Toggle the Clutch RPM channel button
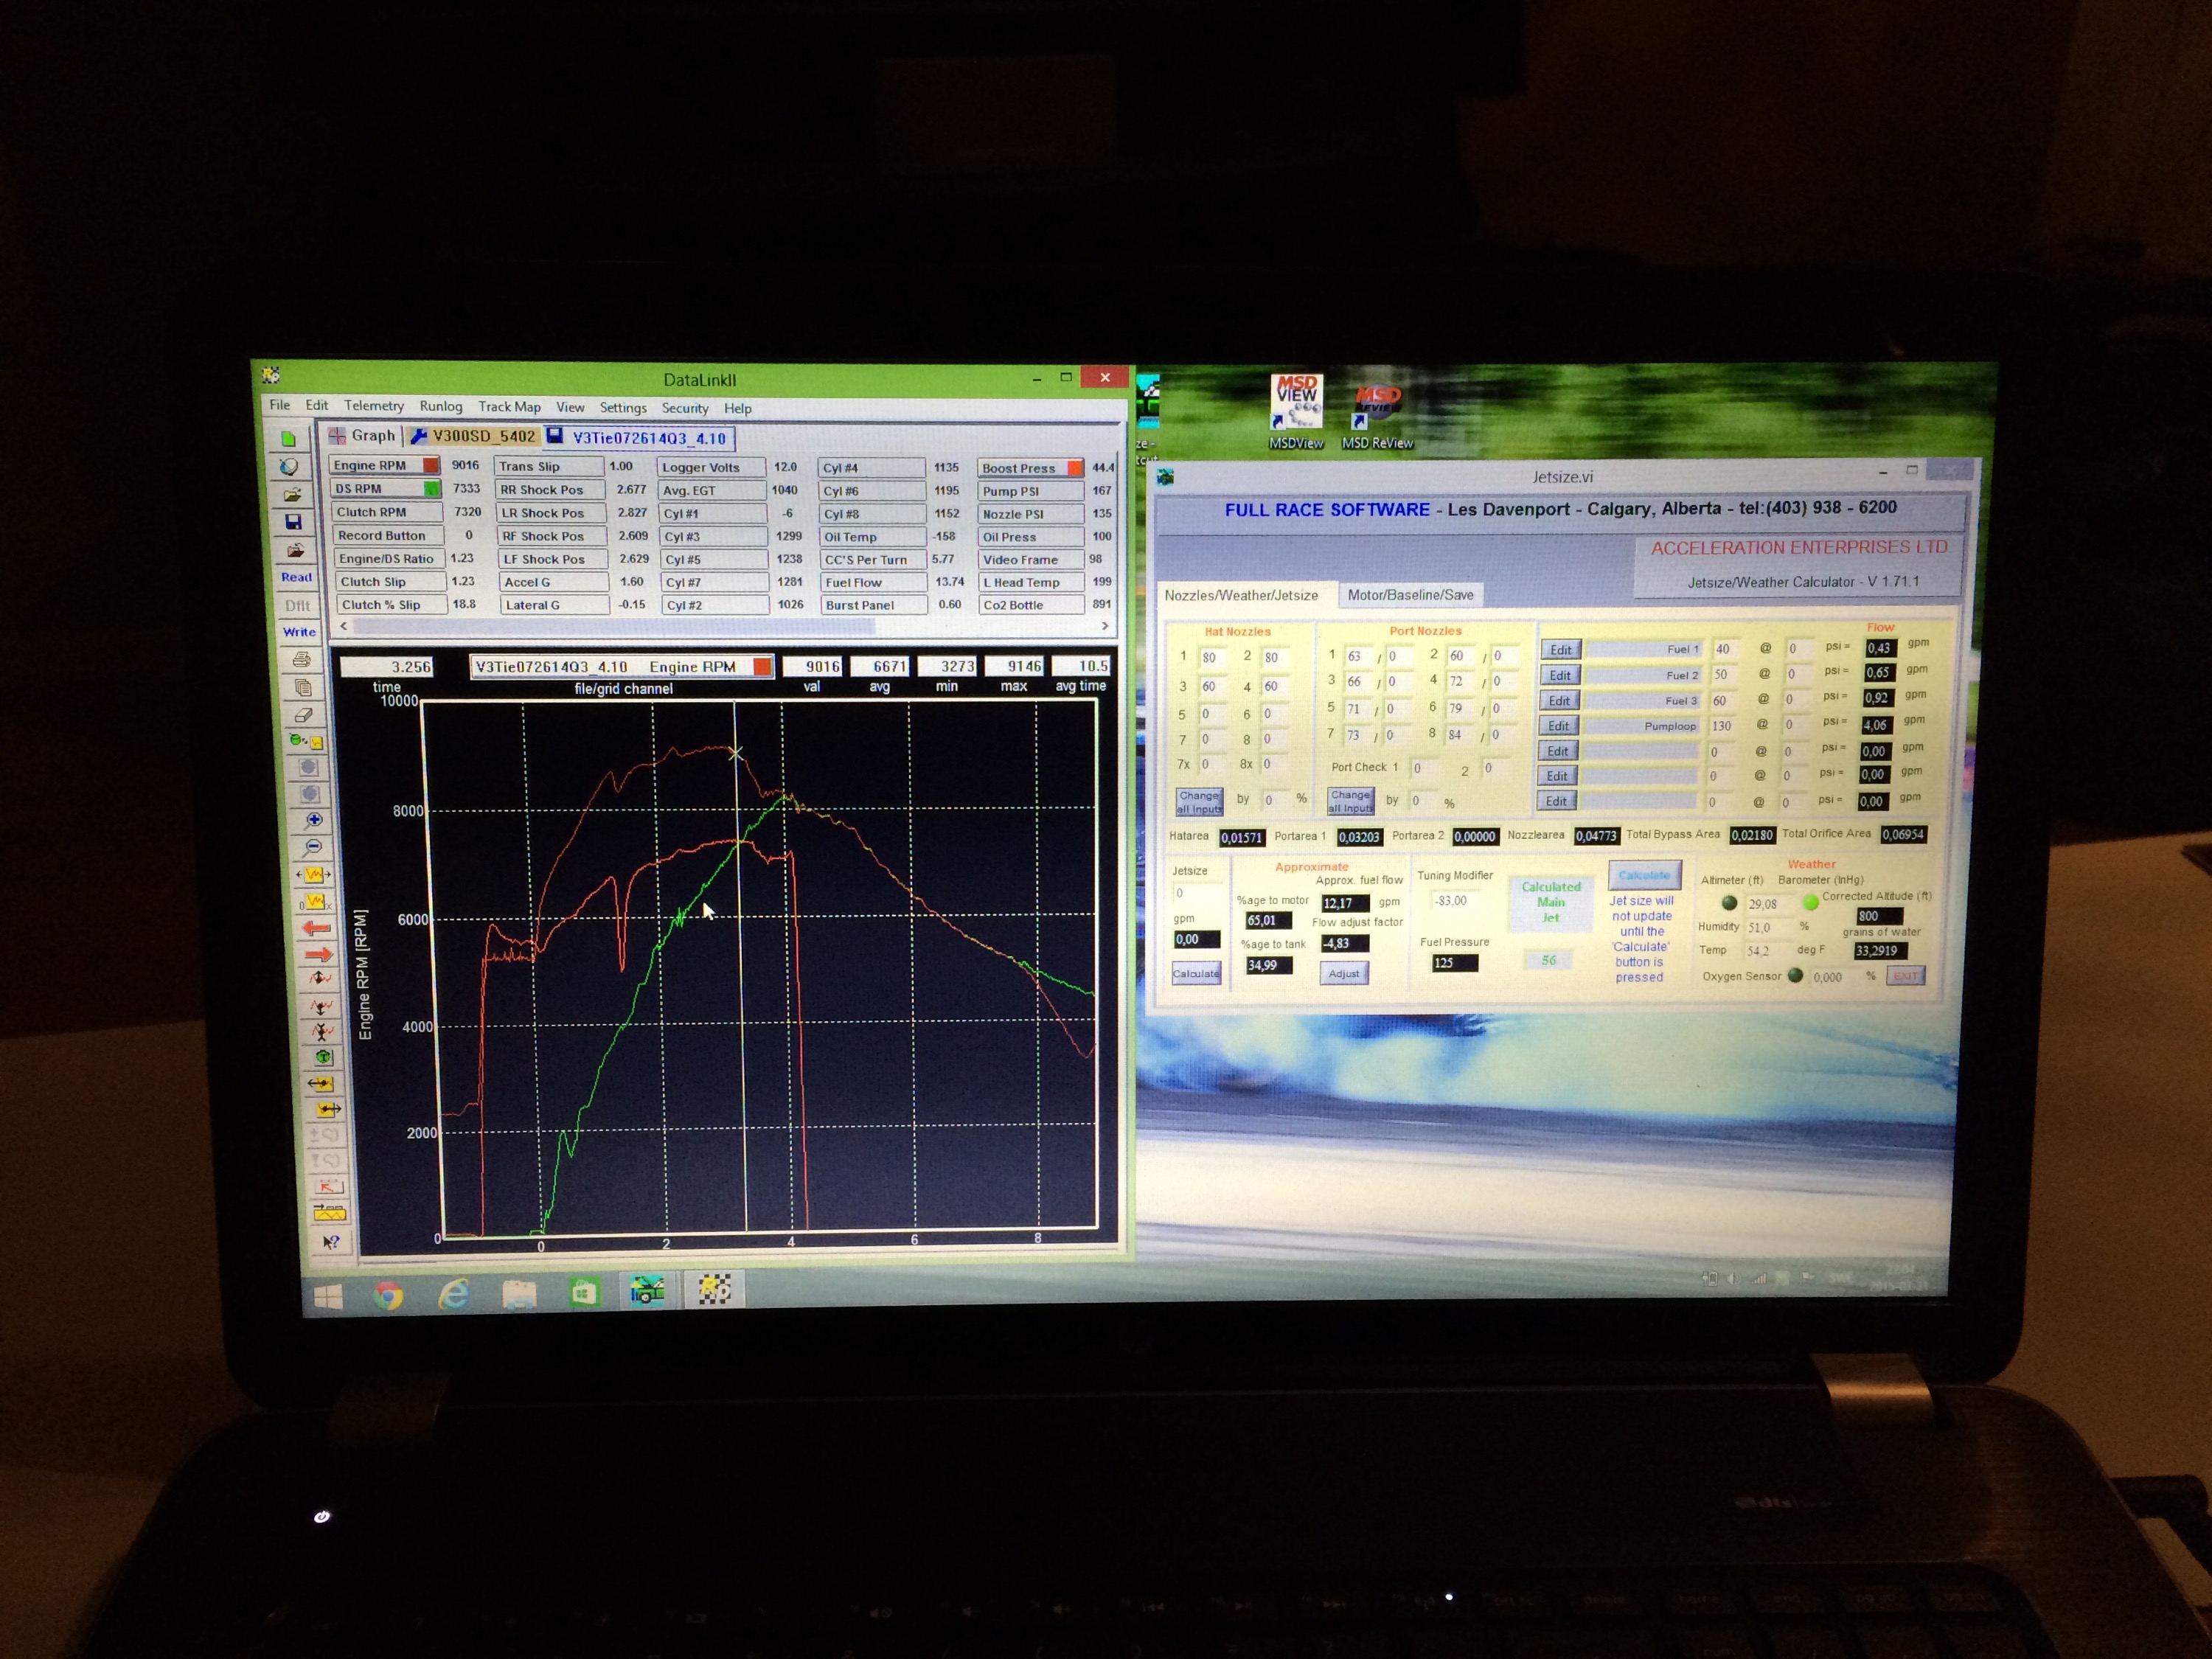This screenshot has width=2212, height=1659. tap(387, 512)
